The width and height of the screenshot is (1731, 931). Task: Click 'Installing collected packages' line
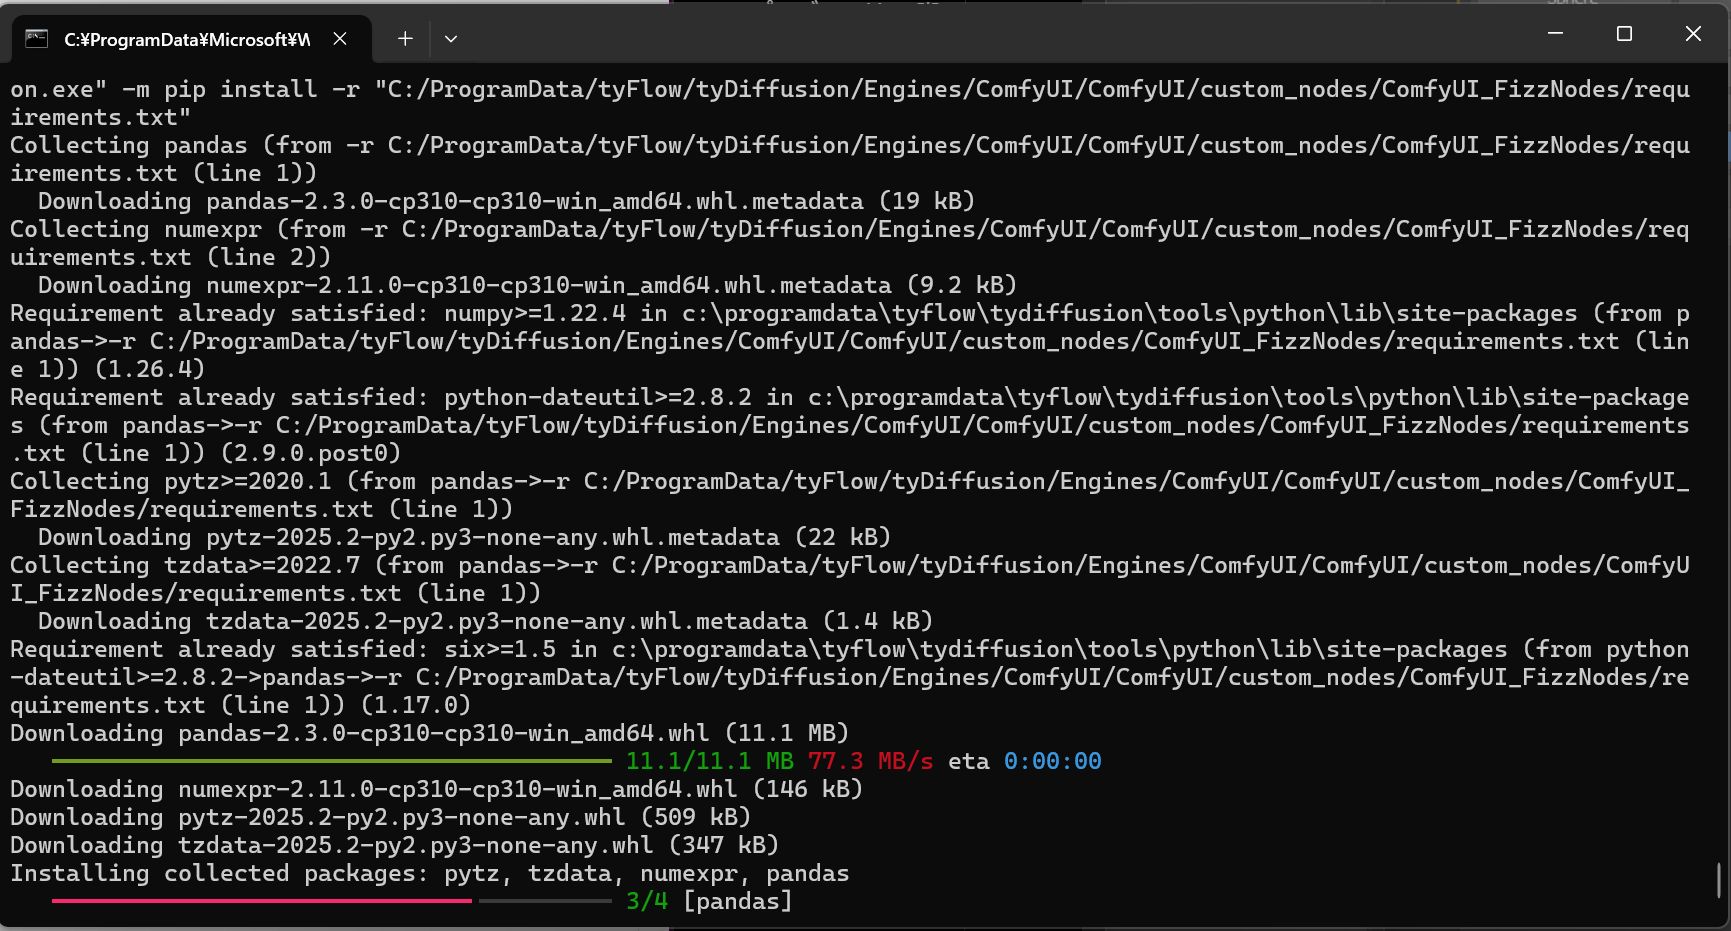tap(429, 873)
